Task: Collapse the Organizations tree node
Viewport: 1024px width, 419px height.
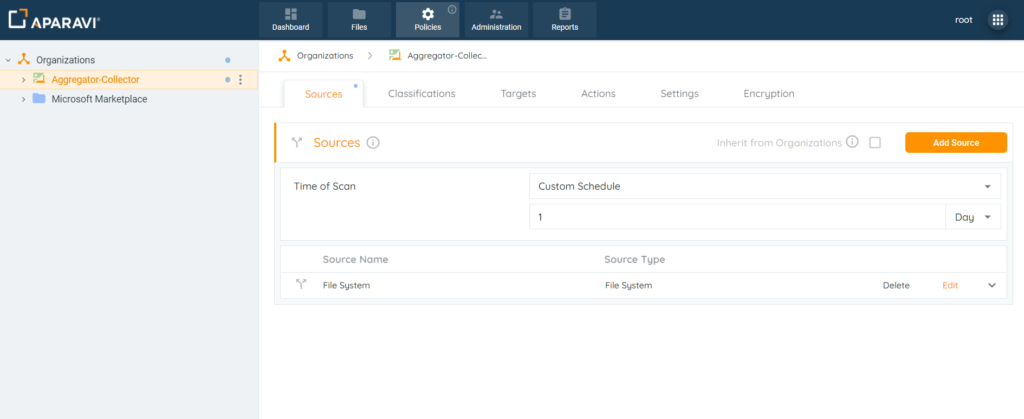Action: coord(8,60)
